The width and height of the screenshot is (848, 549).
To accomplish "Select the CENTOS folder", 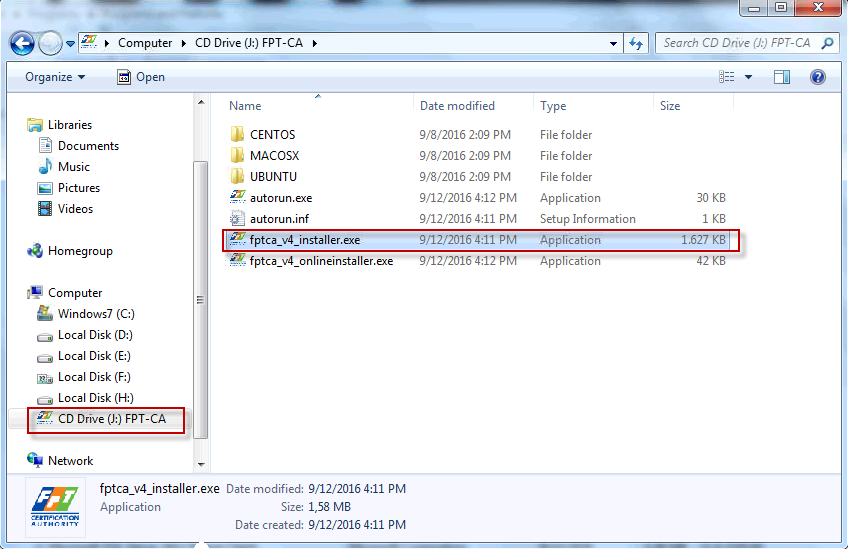I will click(273, 135).
